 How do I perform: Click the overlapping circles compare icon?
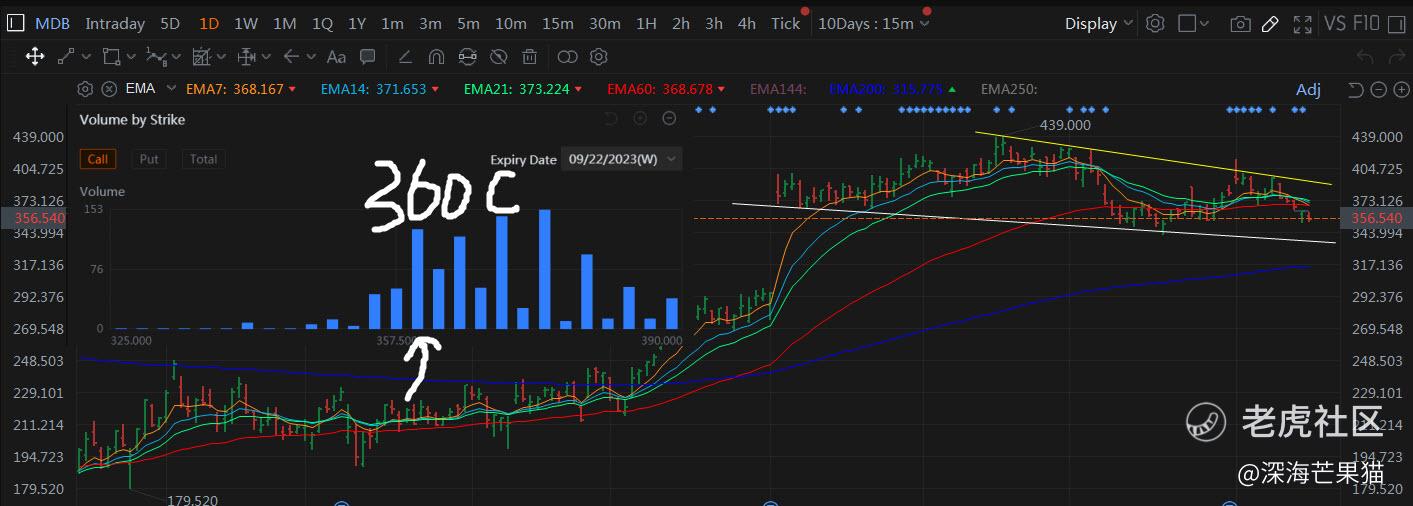567,57
